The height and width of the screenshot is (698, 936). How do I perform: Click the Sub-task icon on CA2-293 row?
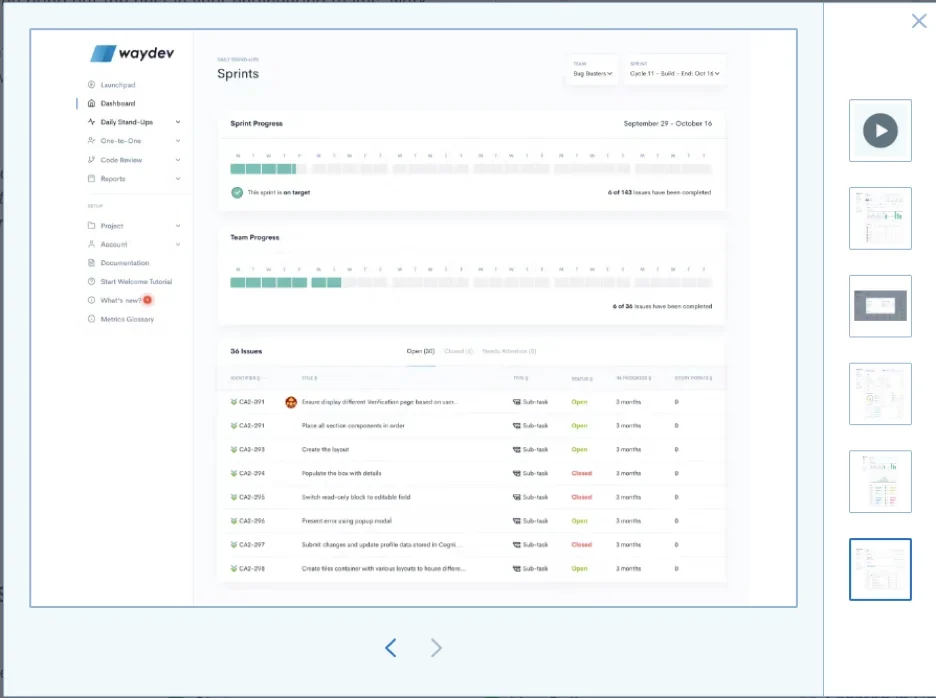pos(516,449)
